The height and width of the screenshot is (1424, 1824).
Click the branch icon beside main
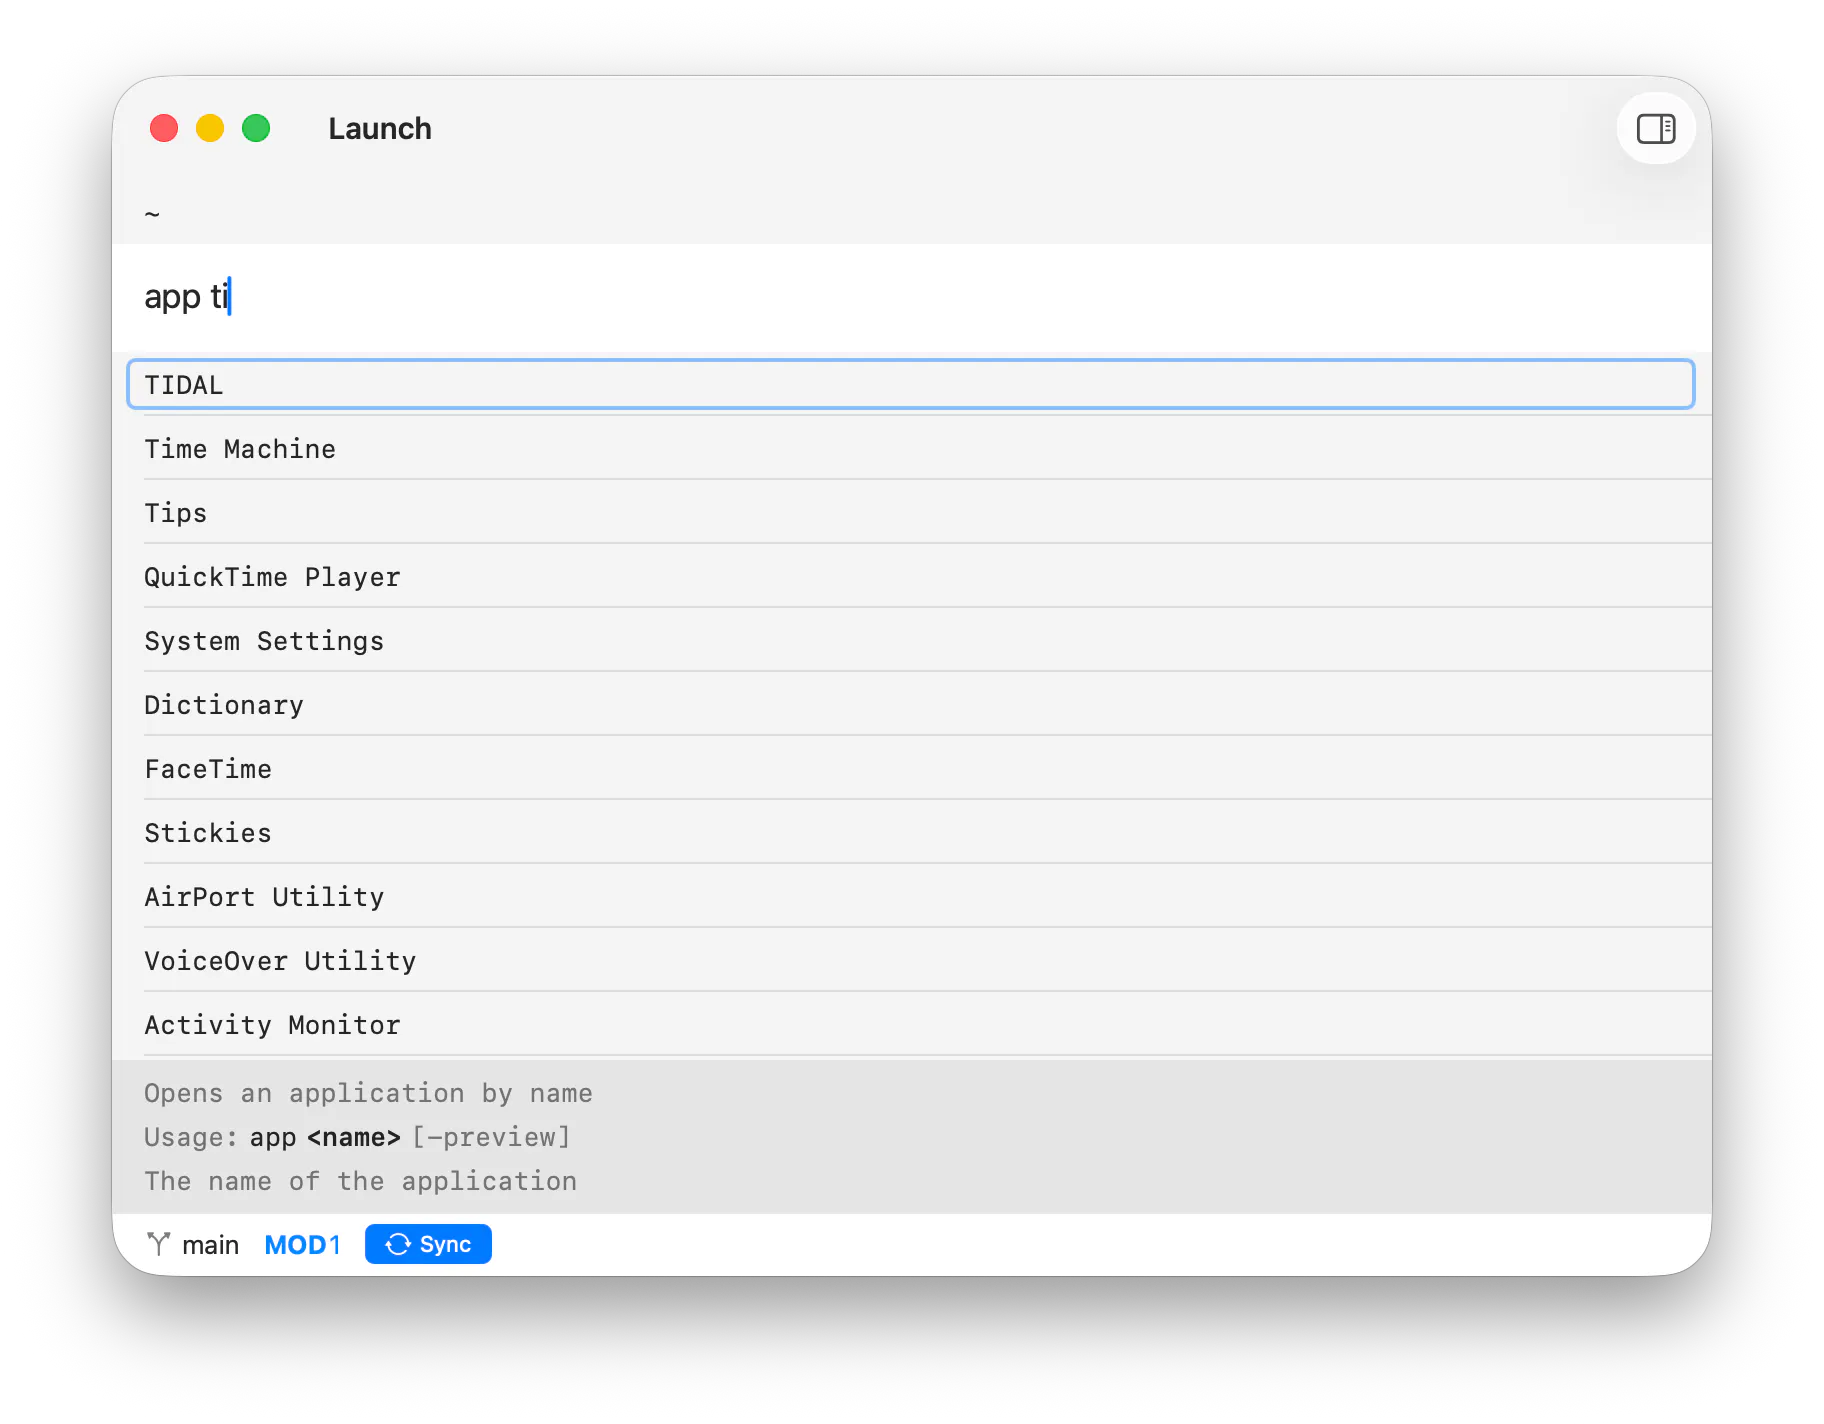click(158, 1244)
